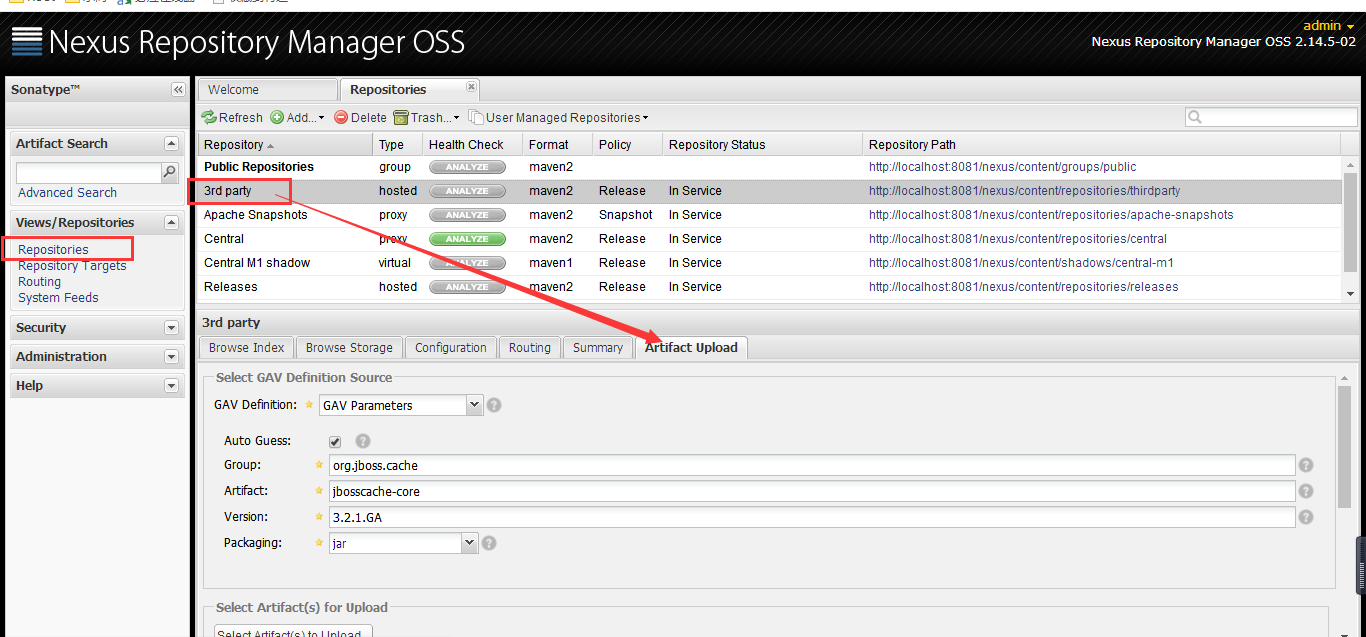The image size is (1366, 637).
Task: Select the Central M1 shadow row
Action: click(x=770, y=263)
